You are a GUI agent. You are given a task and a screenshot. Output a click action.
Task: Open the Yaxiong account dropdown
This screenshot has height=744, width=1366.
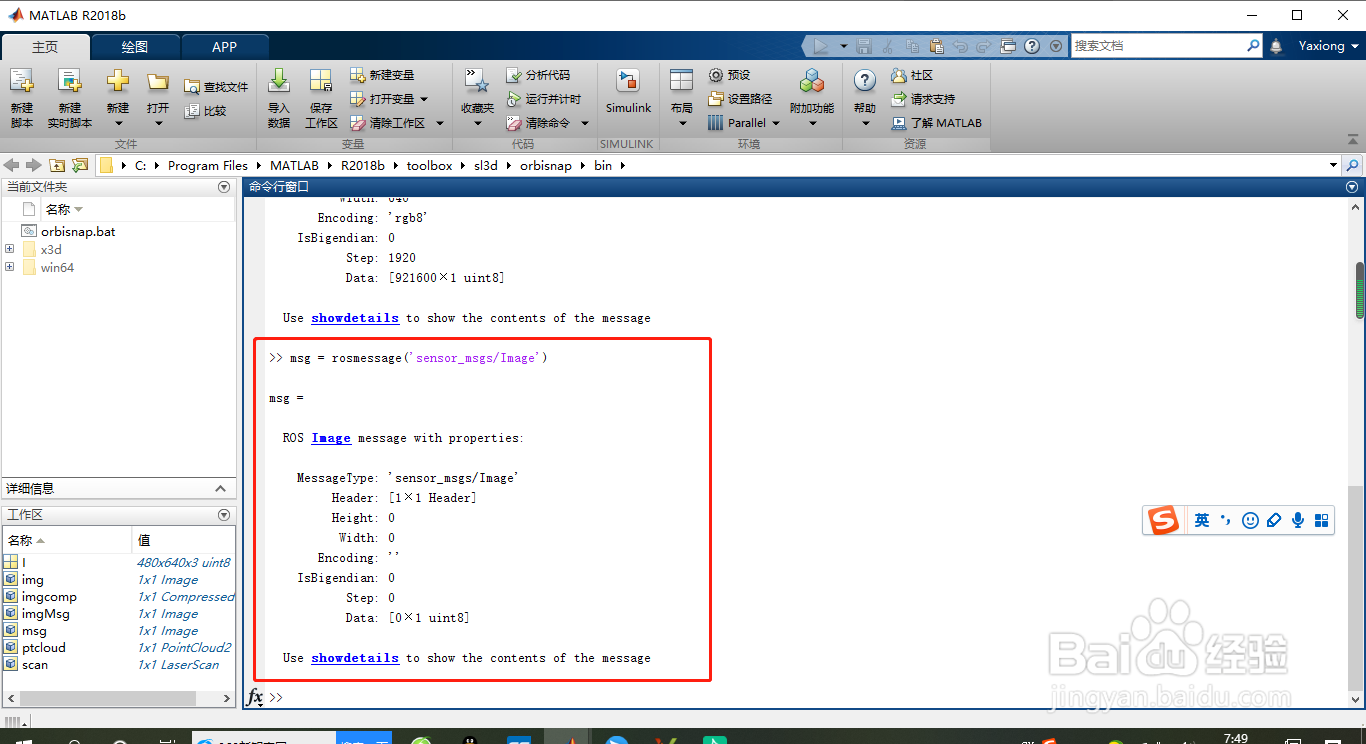1330,46
